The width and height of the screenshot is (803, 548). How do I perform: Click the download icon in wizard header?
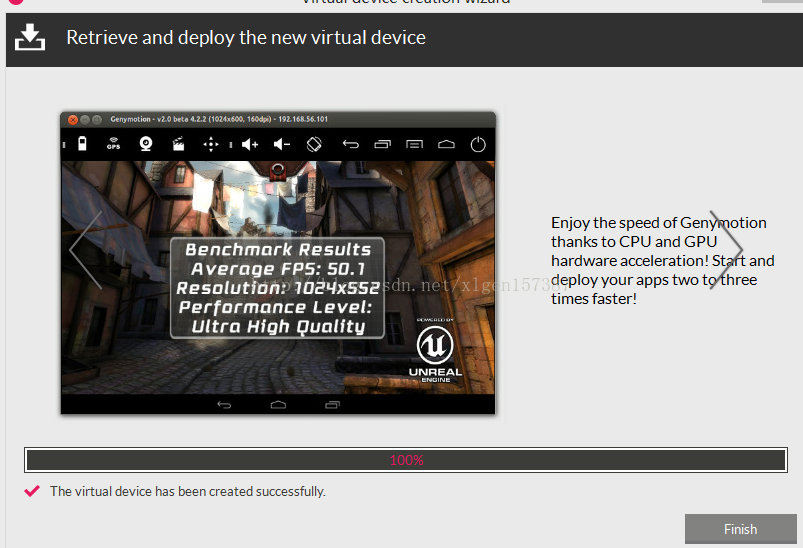coord(30,38)
